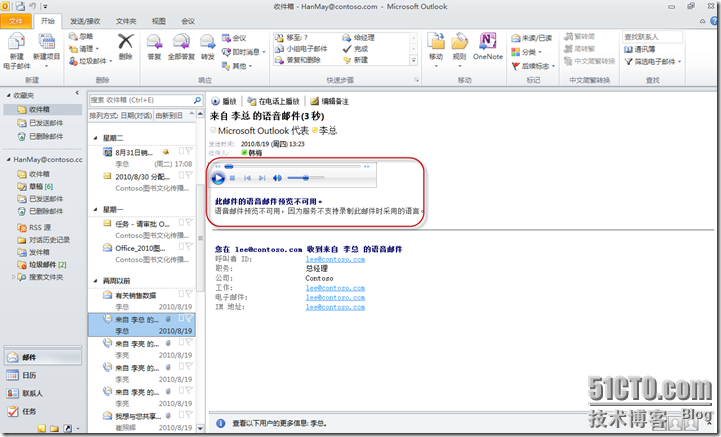The width and height of the screenshot is (721, 437).
Task: Mute the voicemail player volume icon
Action: 277,178
